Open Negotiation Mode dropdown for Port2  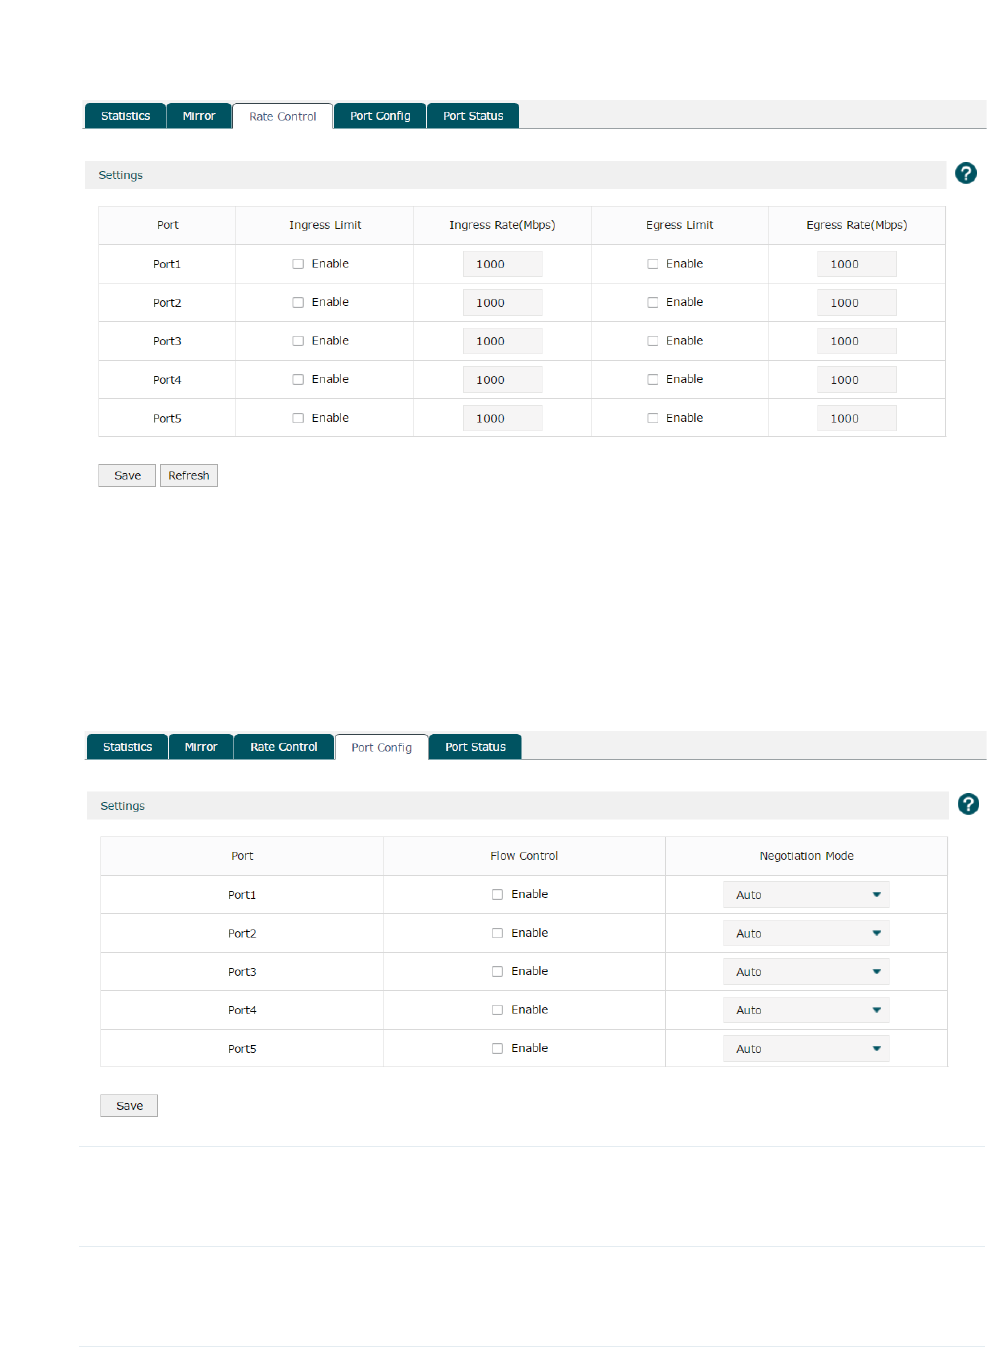tap(806, 933)
